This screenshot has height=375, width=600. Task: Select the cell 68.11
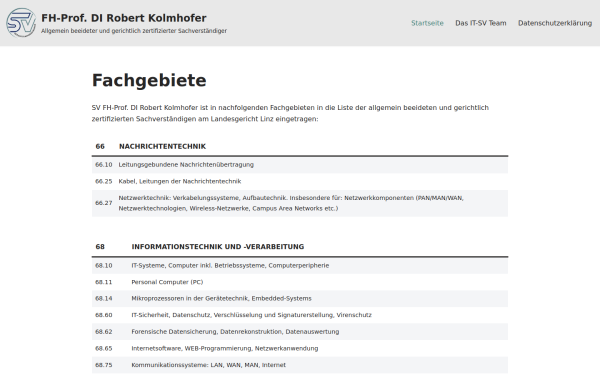(104, 282)
